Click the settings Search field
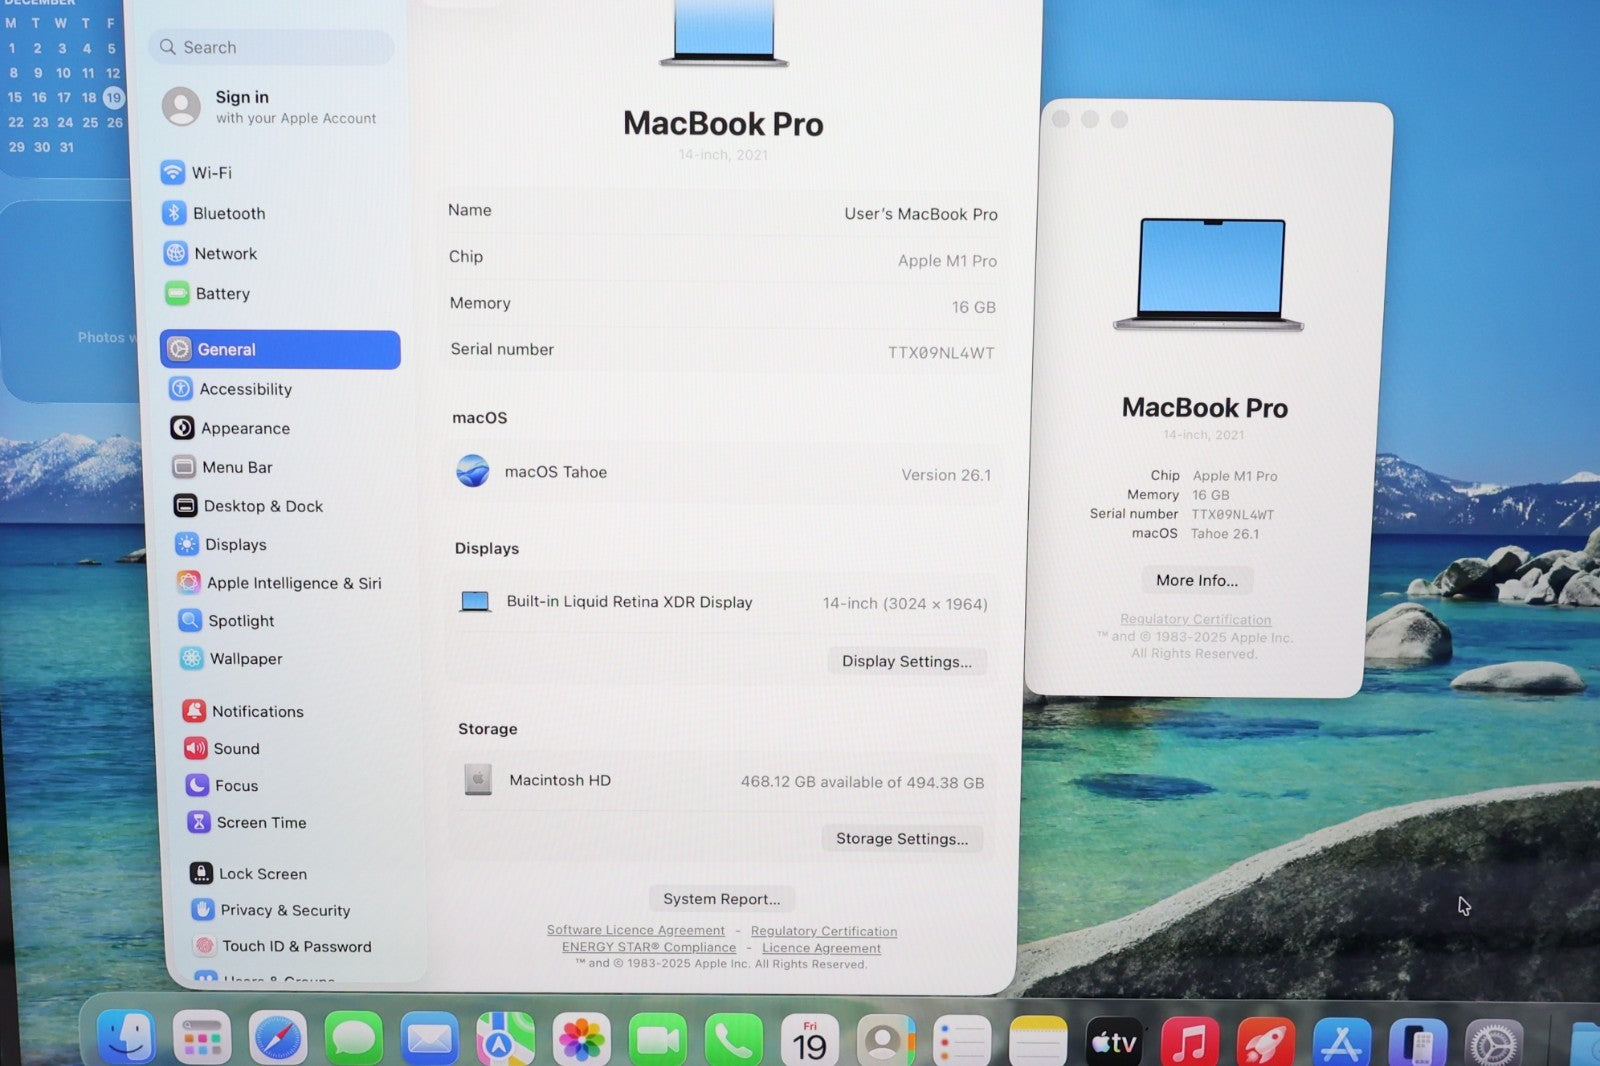 click(272, 47)
